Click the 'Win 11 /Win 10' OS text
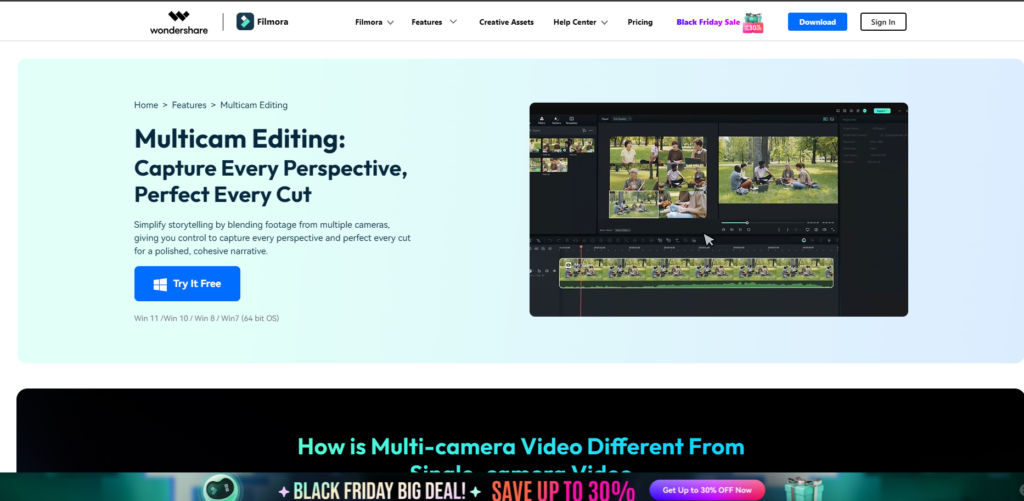 click(x=206, y=319)
